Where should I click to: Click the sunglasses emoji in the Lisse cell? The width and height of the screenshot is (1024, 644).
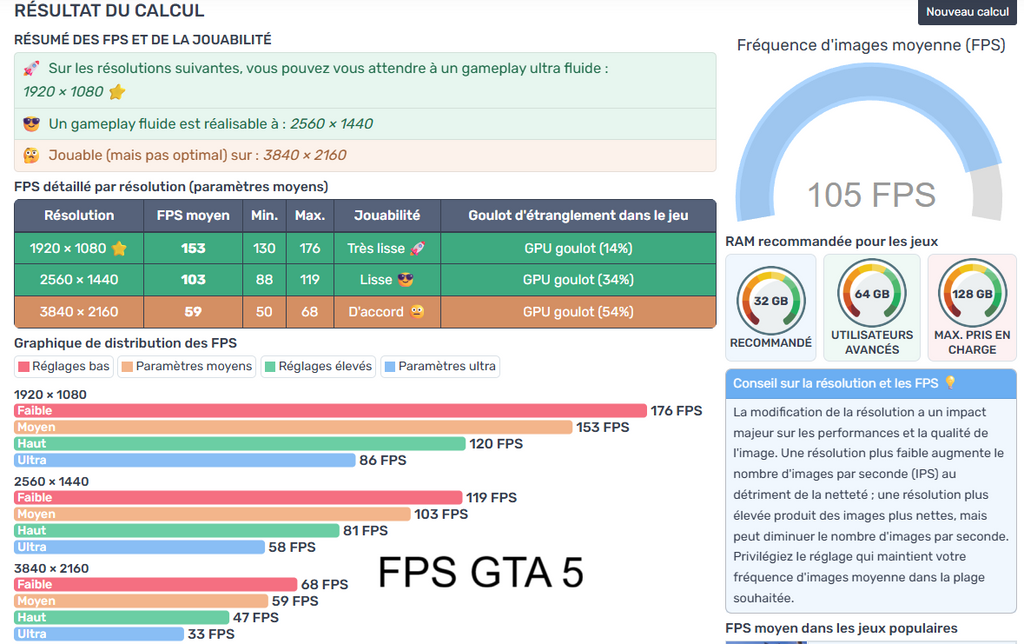(x=405, y=280)
